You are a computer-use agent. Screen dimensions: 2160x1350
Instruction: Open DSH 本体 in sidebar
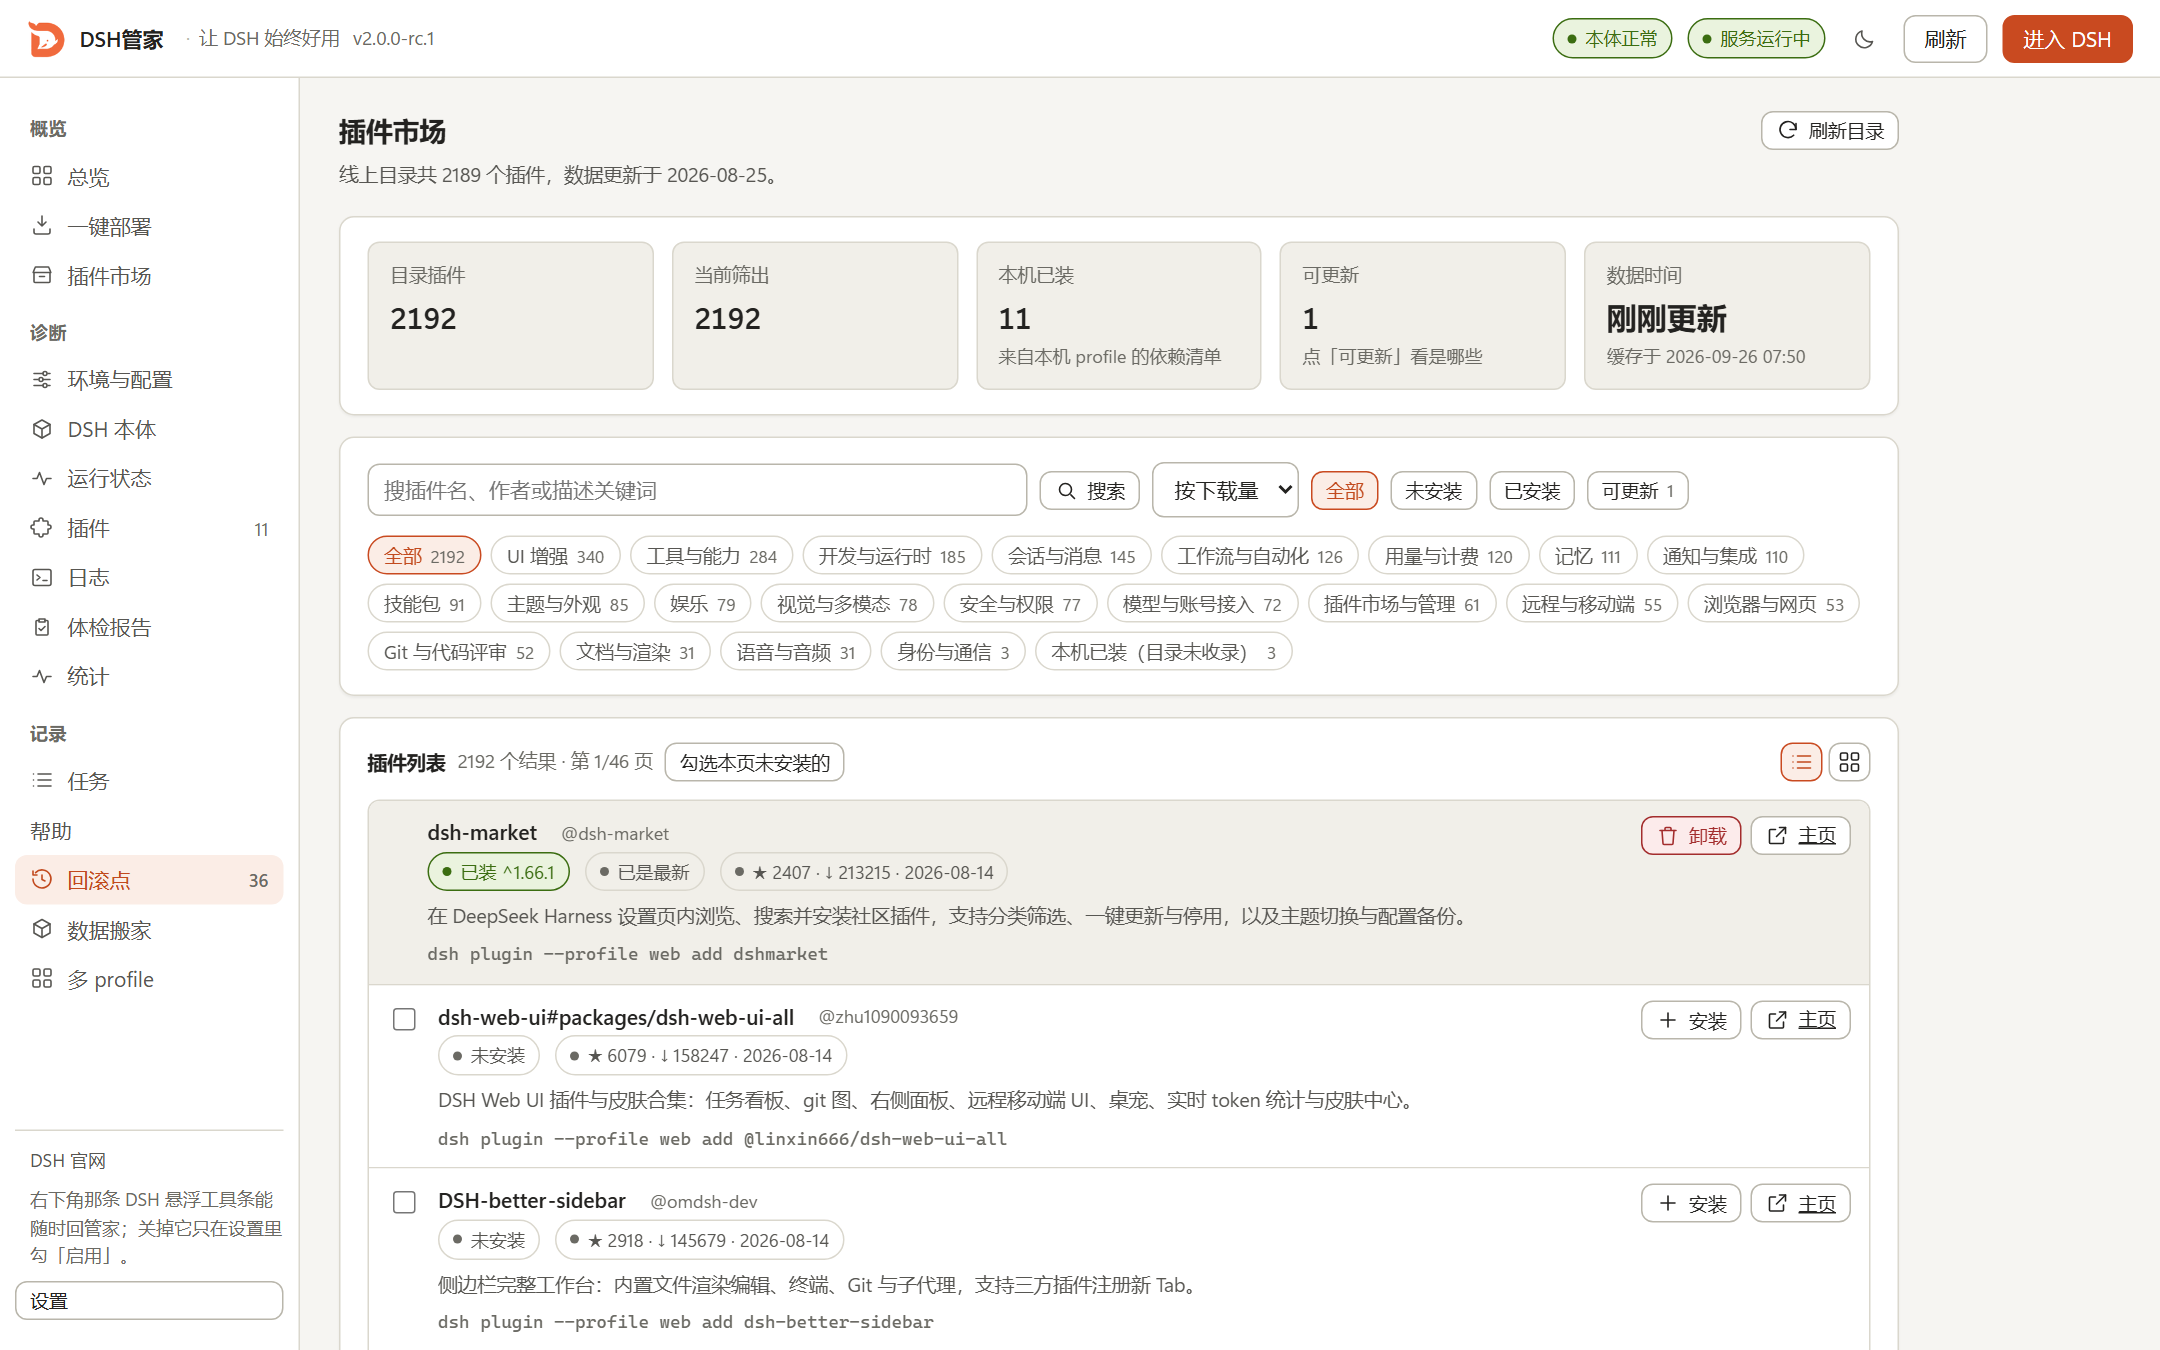[x=149, y=429]
